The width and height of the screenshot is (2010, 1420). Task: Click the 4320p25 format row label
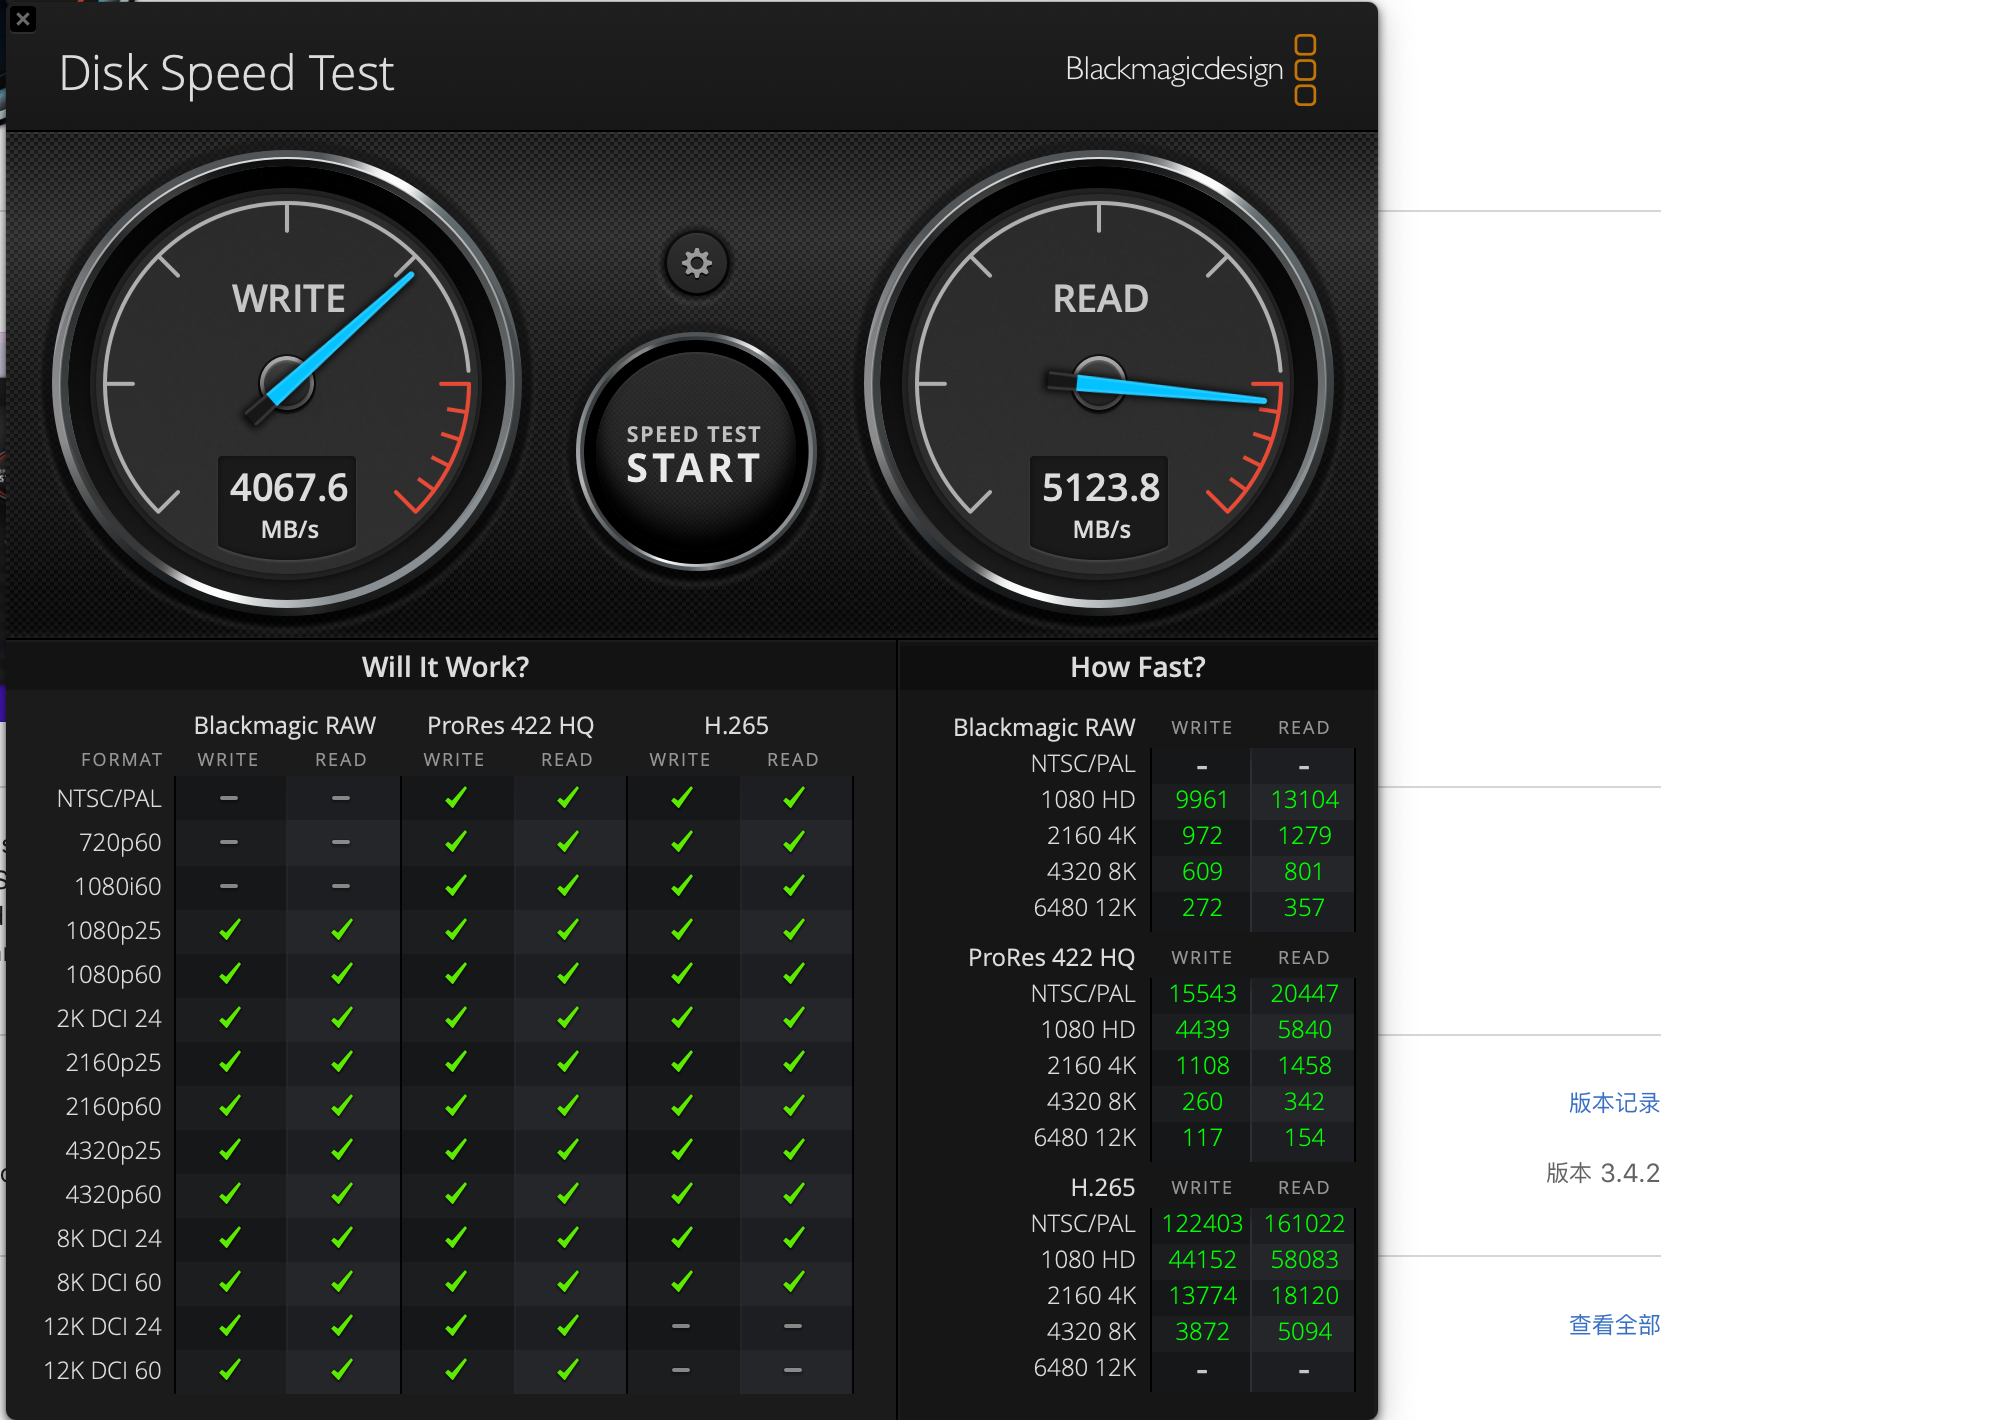click(x=113, y=1150)
